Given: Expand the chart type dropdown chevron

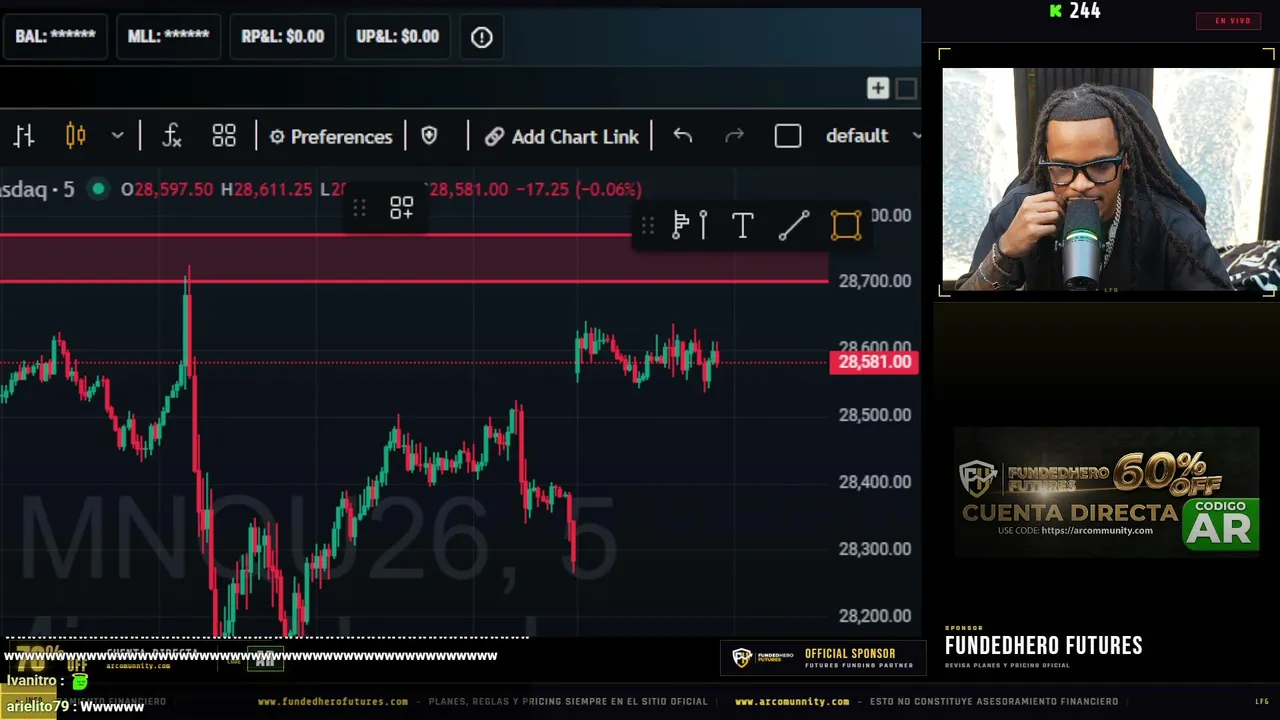Looking at the screenshot, I should [117, 136].
